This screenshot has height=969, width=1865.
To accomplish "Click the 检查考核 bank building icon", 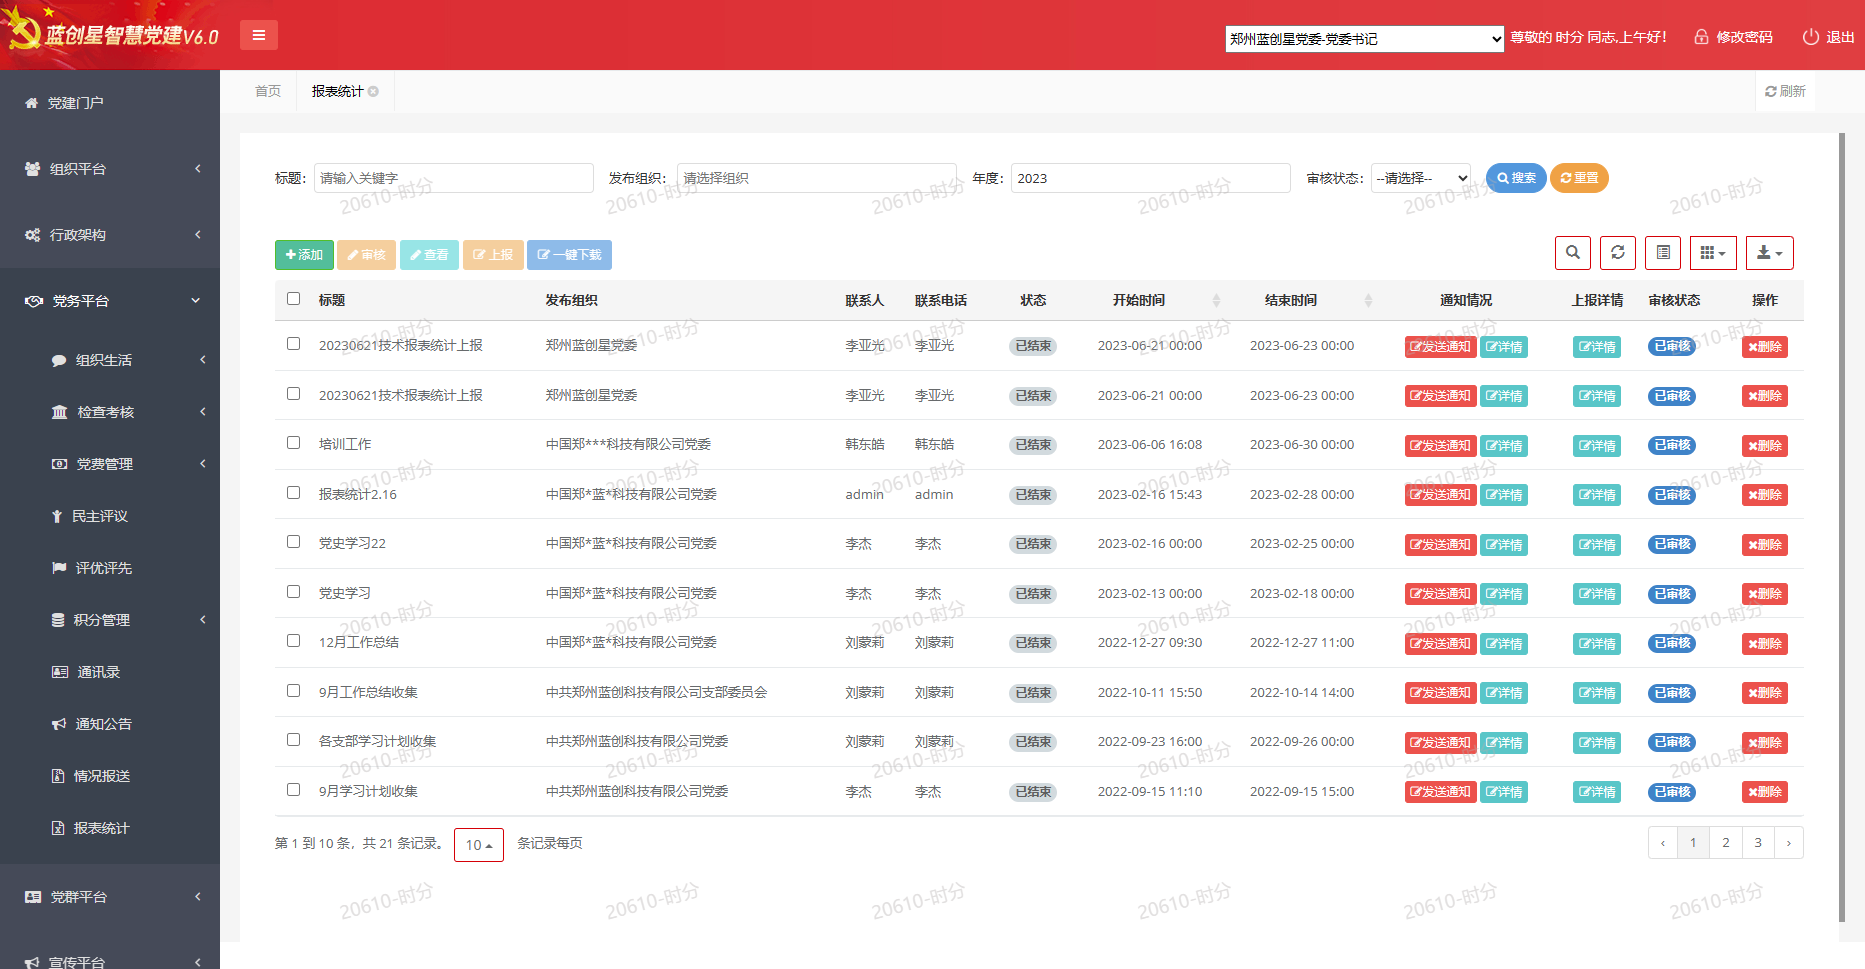I will point(59,412).
